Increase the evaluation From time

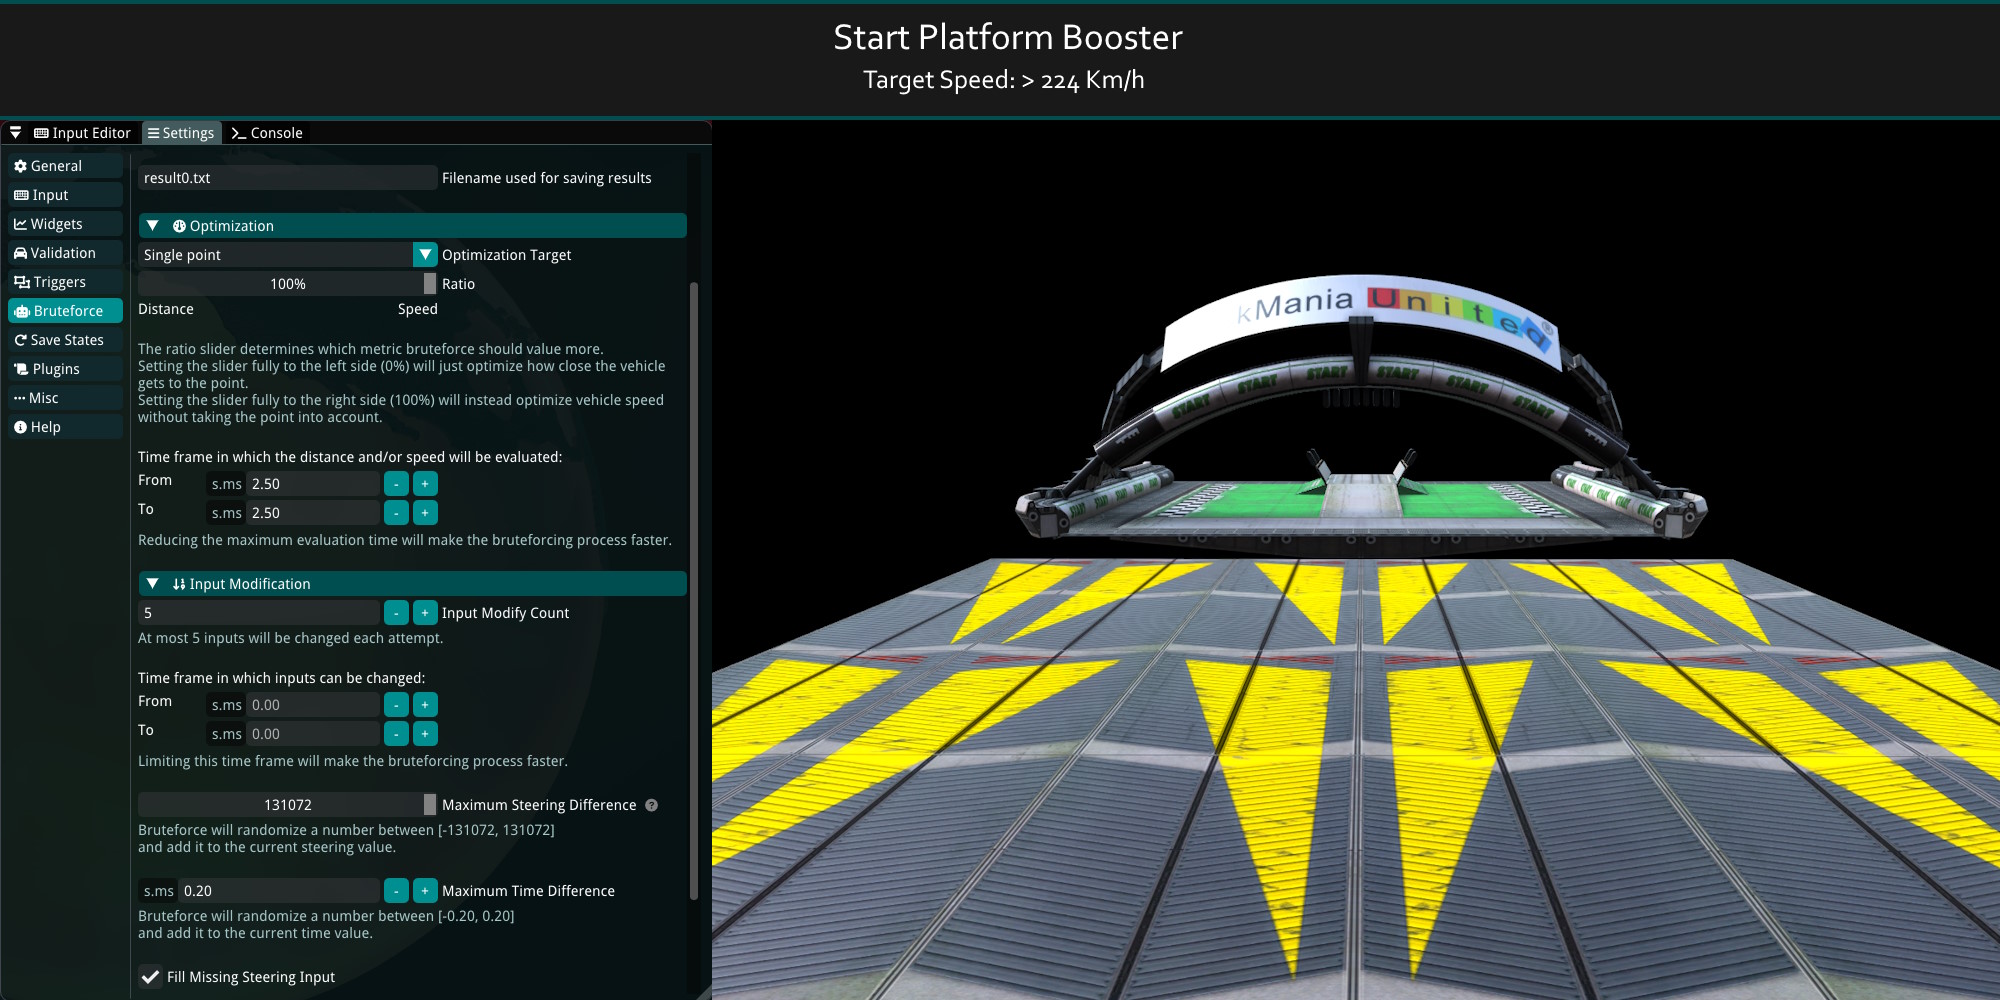pyautogui.click(x=425, y=484)
